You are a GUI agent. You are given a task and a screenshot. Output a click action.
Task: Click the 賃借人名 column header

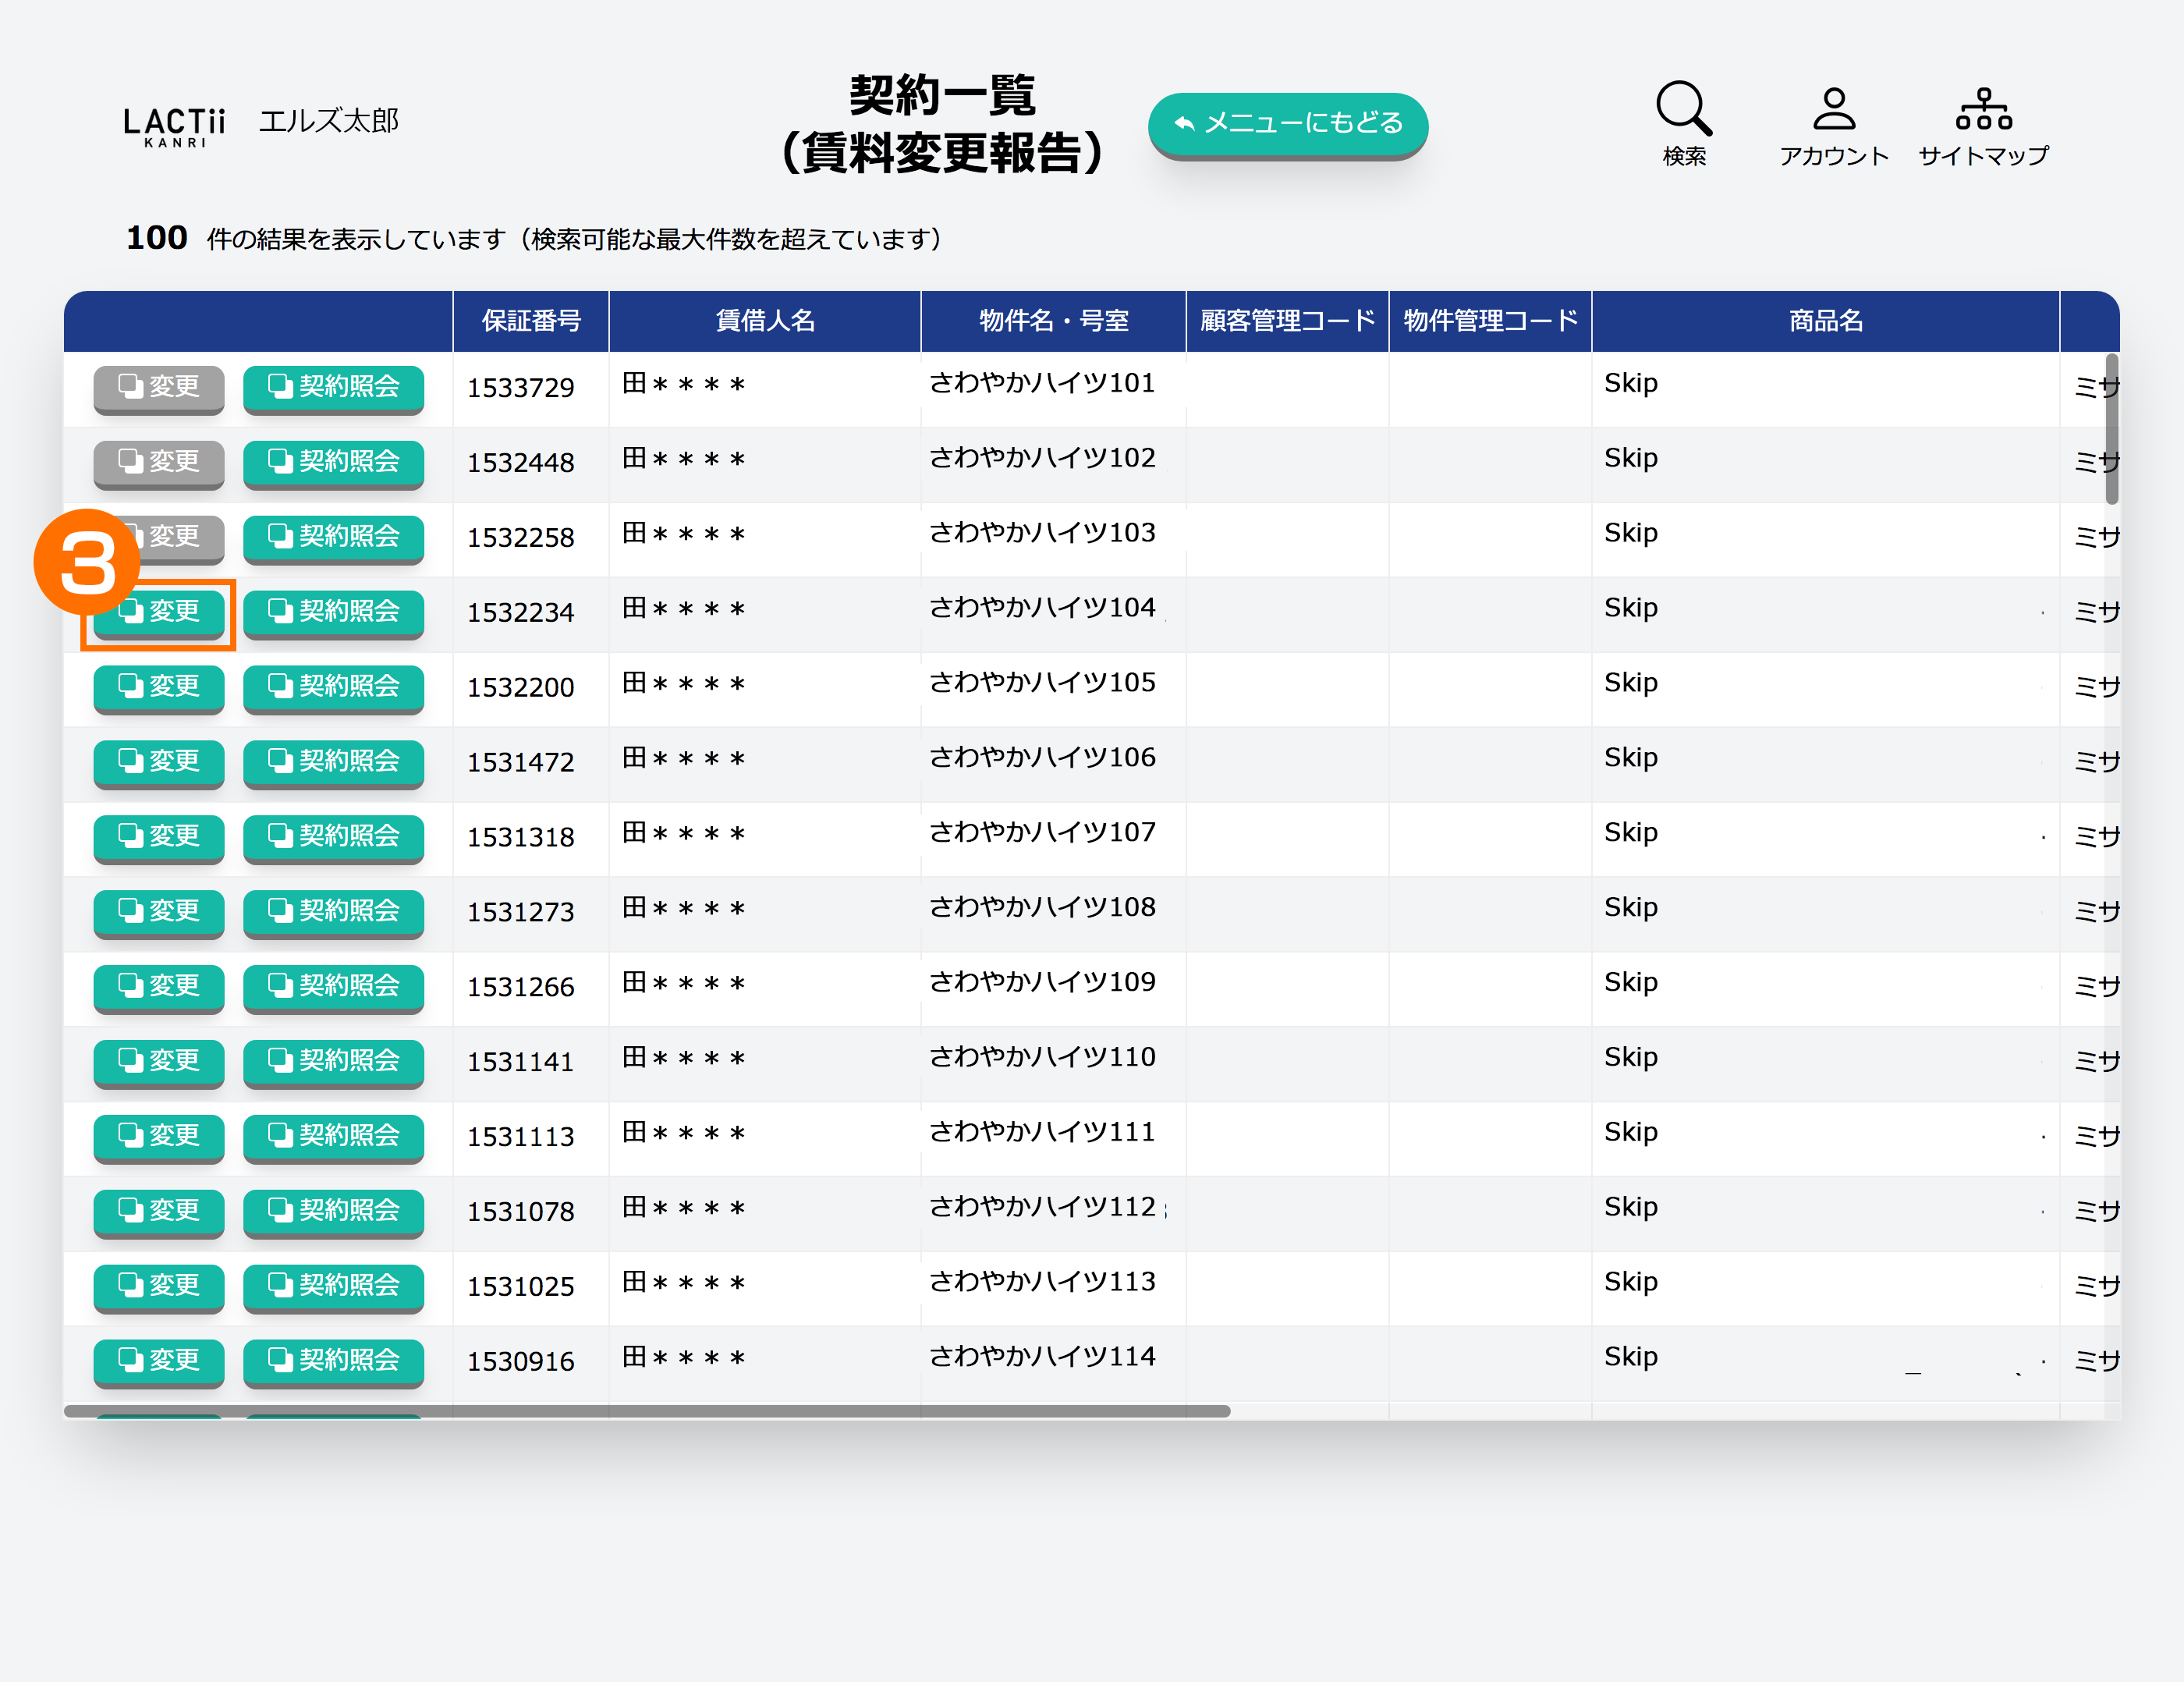tap(765, 321)
